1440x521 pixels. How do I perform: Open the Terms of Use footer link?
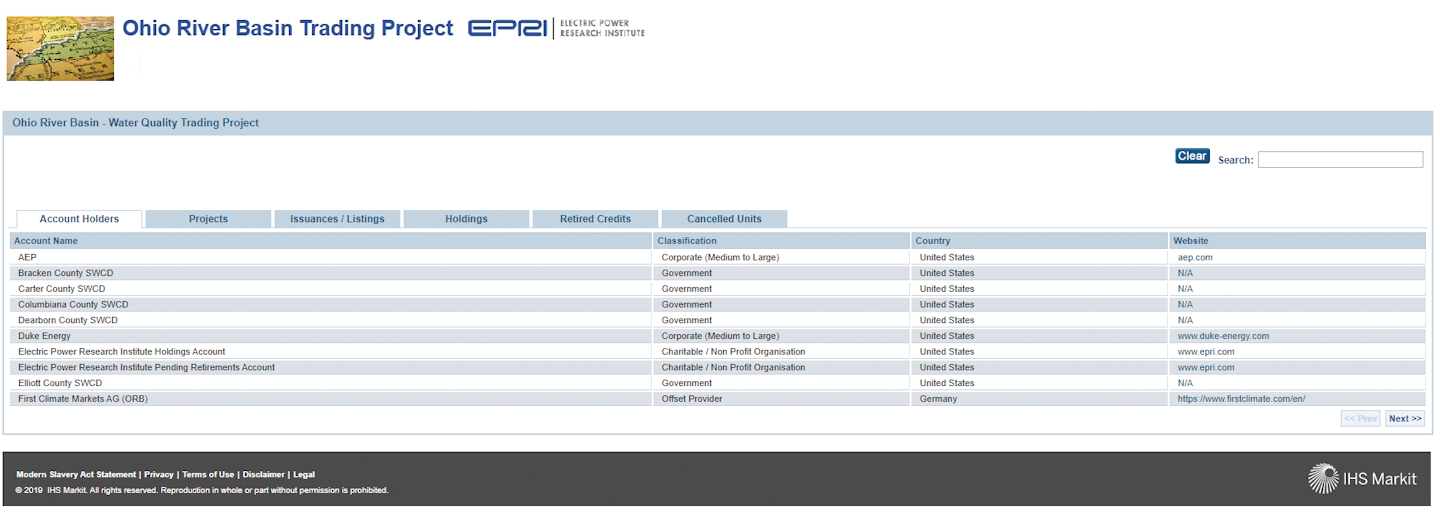click(x=208, y=475)
